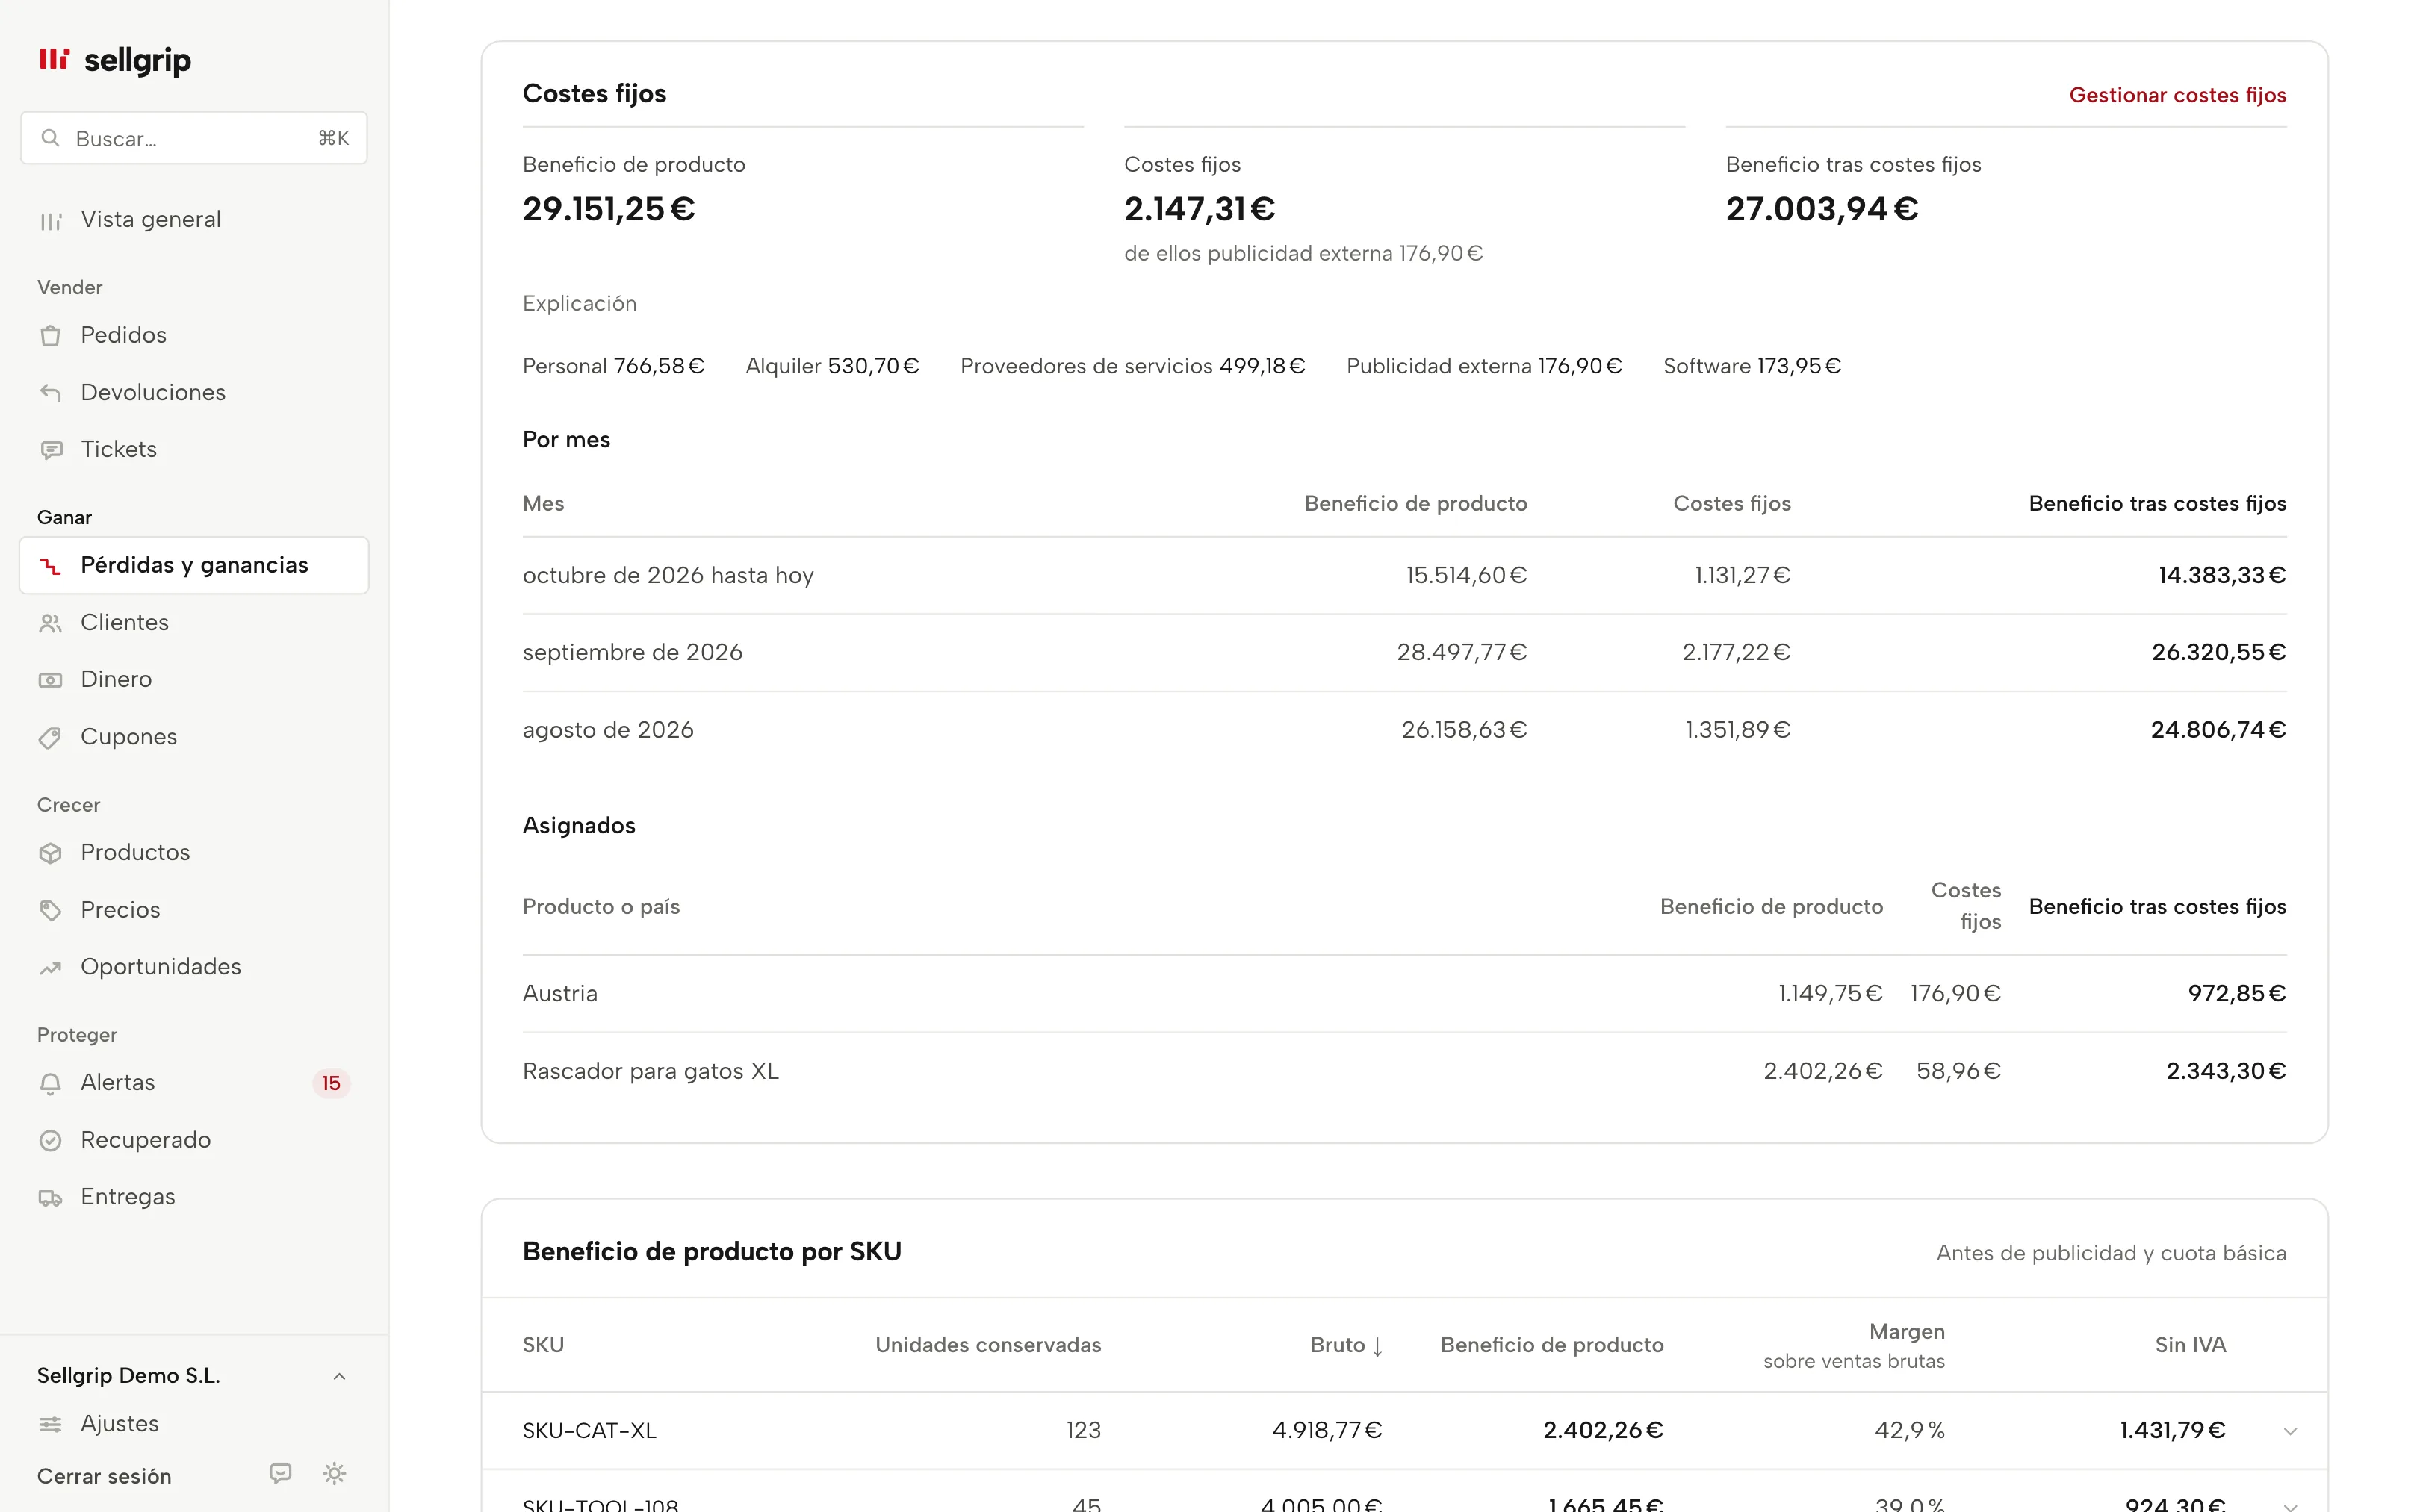Screen dimensions: 2420x1512
Task: Expand the Sellgrip Demo S.L. account chevron
Action: click(x=339, y=1376)
